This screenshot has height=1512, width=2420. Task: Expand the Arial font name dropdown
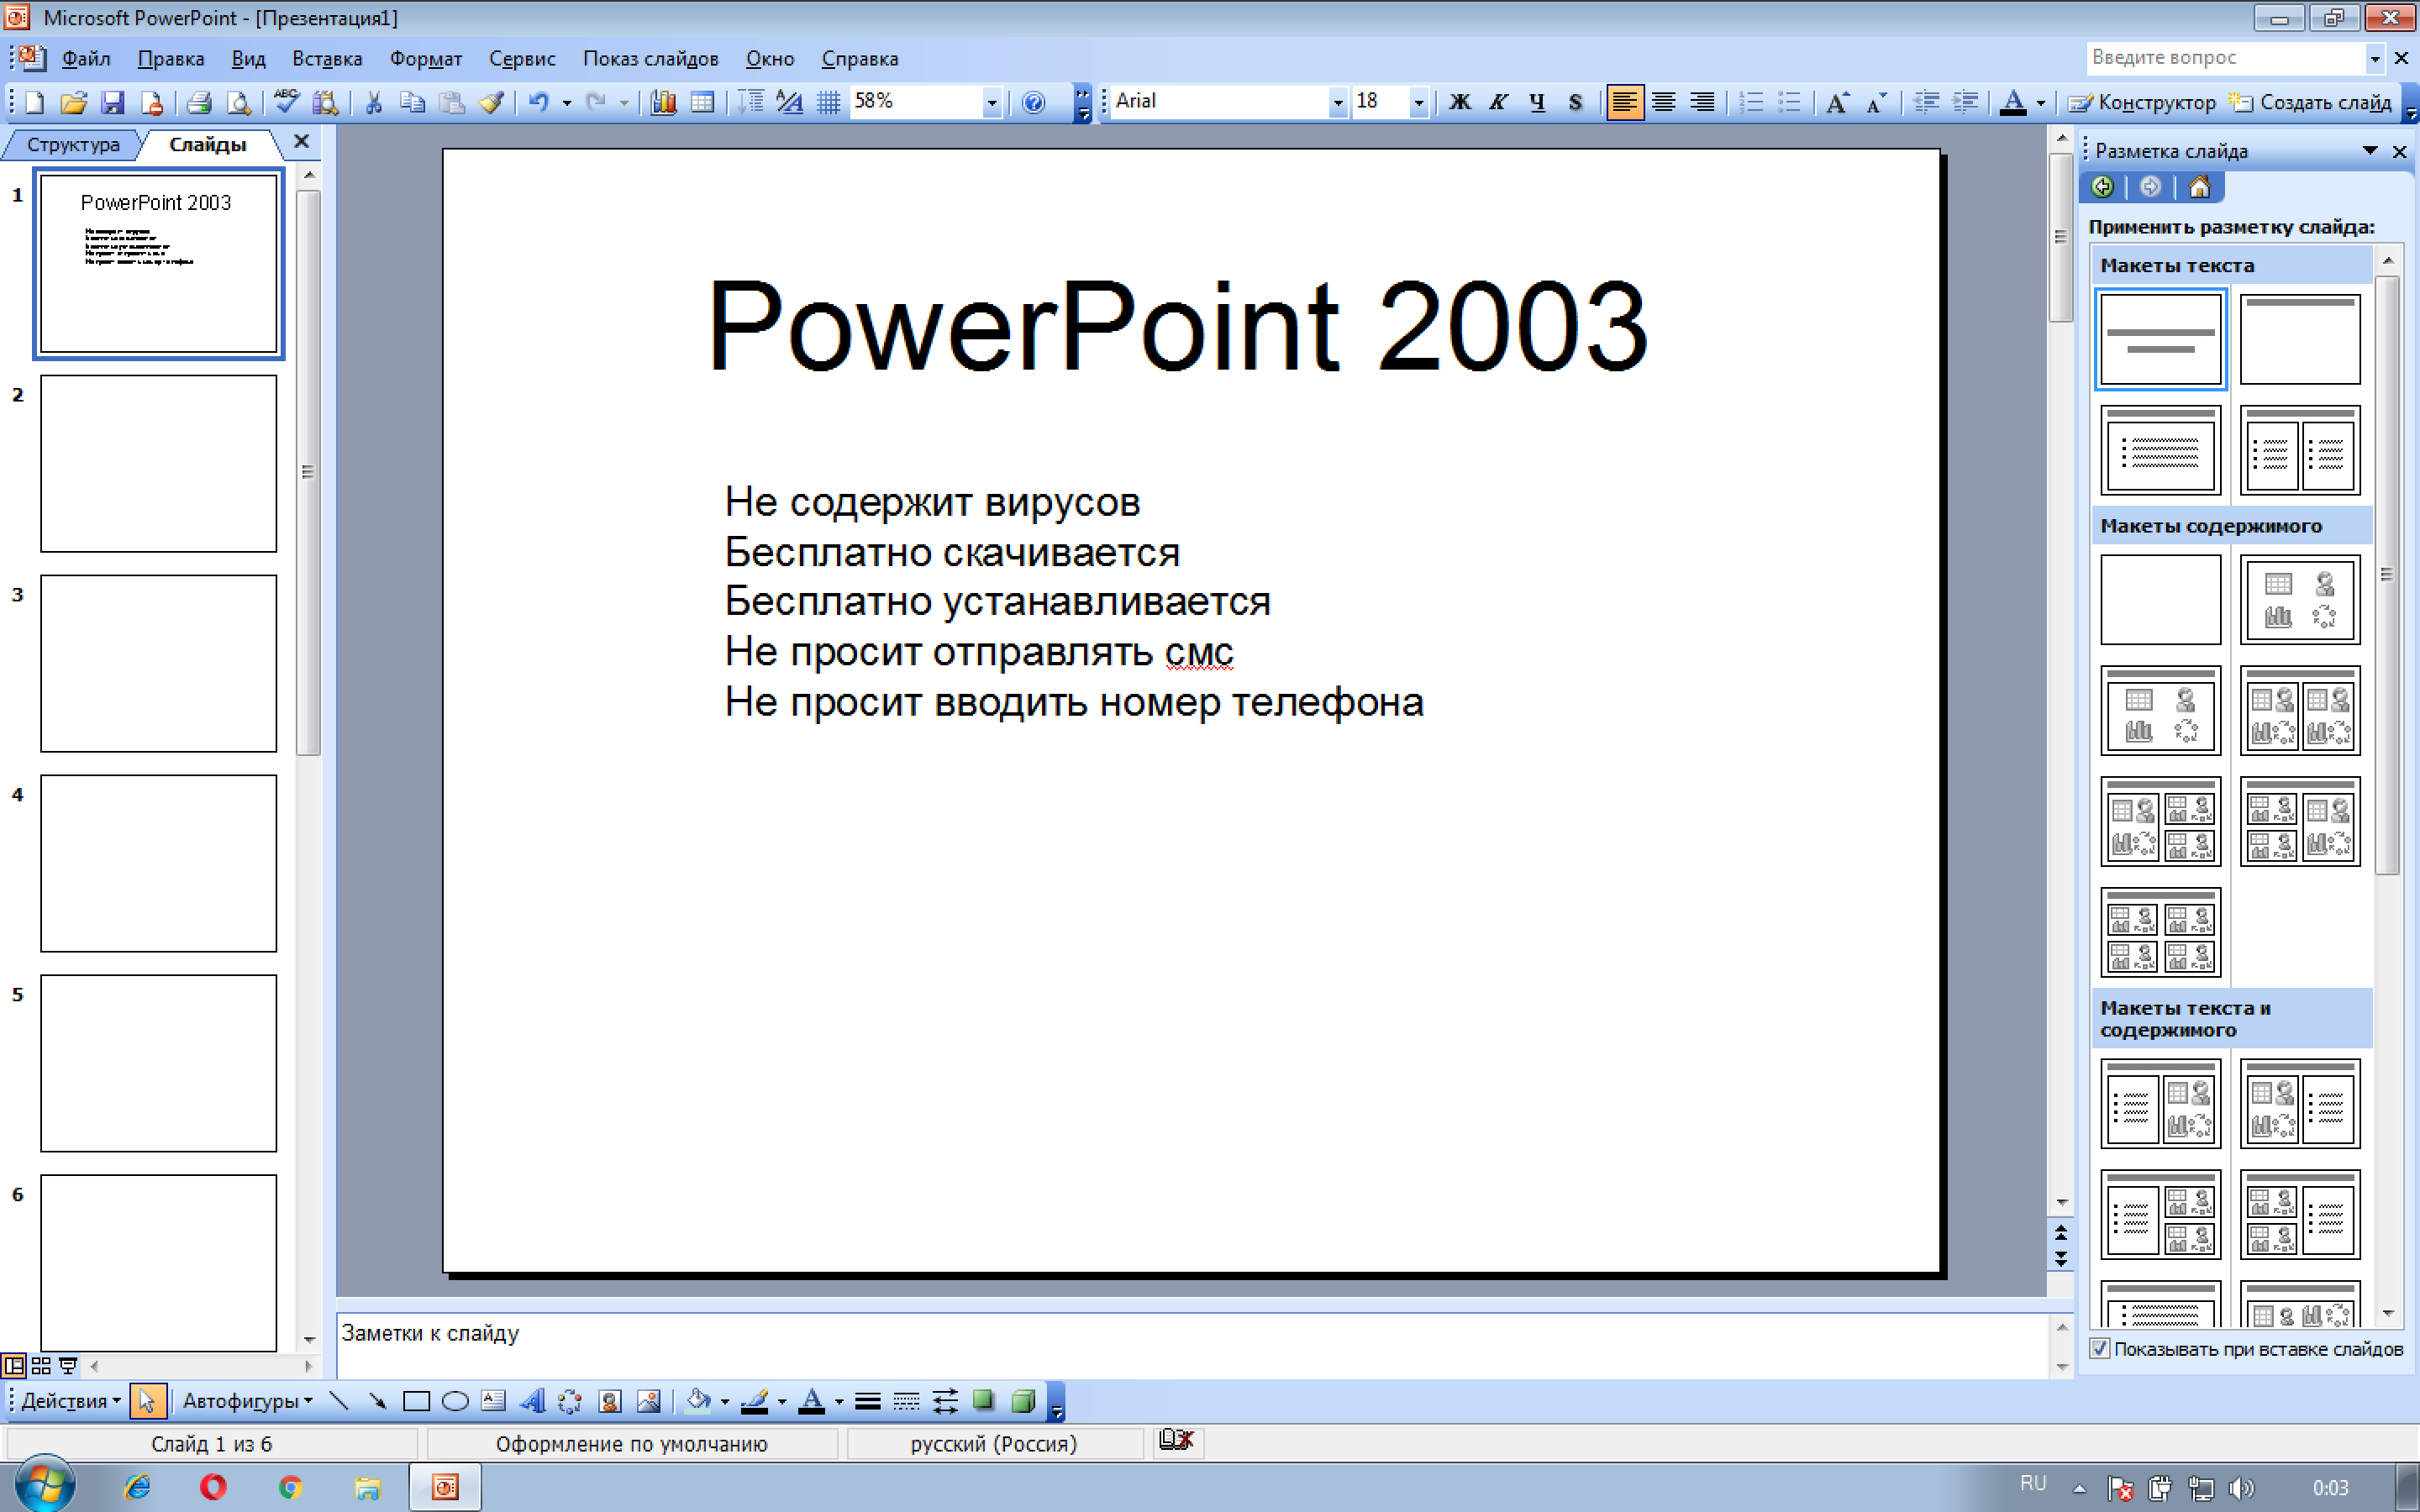tap(1337, 102)
